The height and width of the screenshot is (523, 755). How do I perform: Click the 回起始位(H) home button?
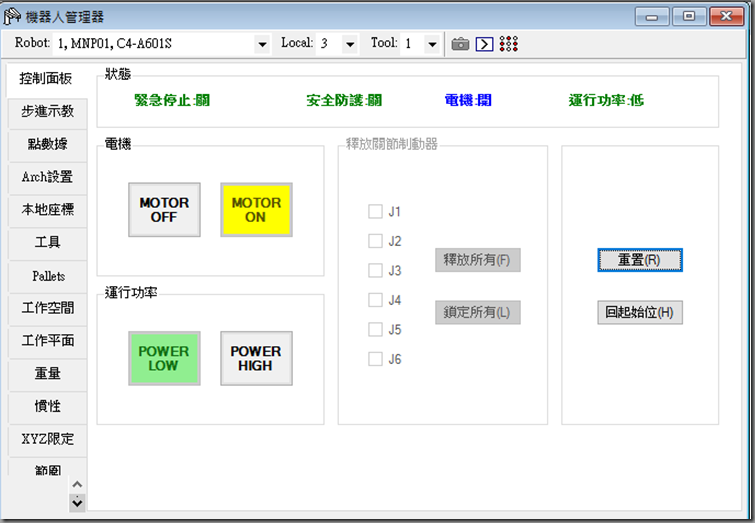(x=640, y=313)
